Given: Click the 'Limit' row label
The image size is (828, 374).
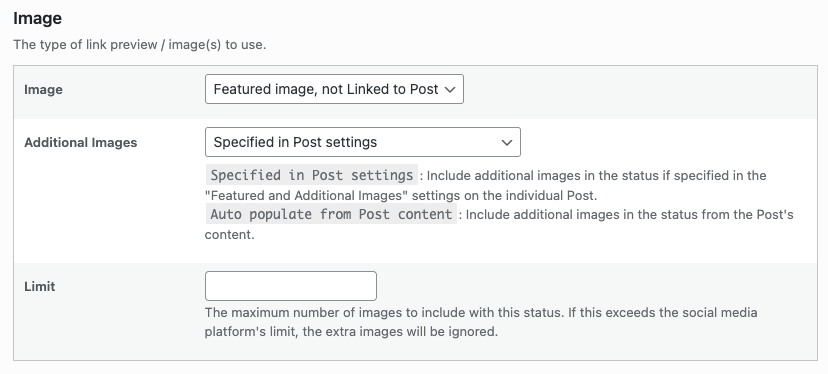Looking at the screenshot, I should tap(40, 286).
